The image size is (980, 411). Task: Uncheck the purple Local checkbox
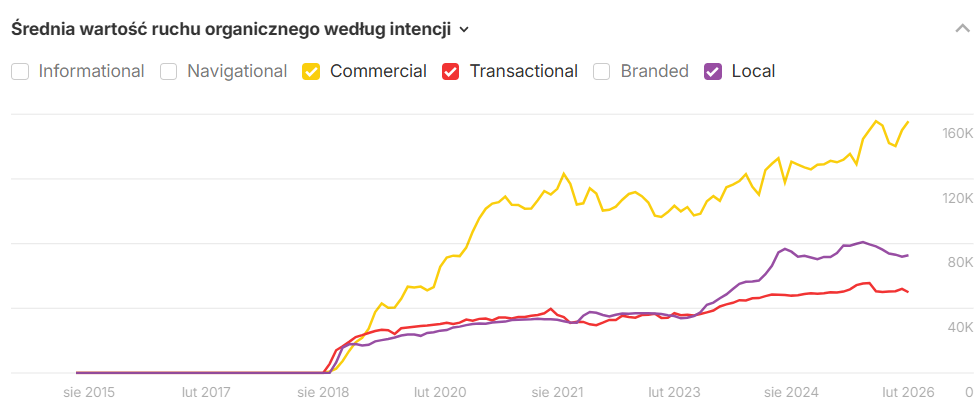[x=713, y=71]
